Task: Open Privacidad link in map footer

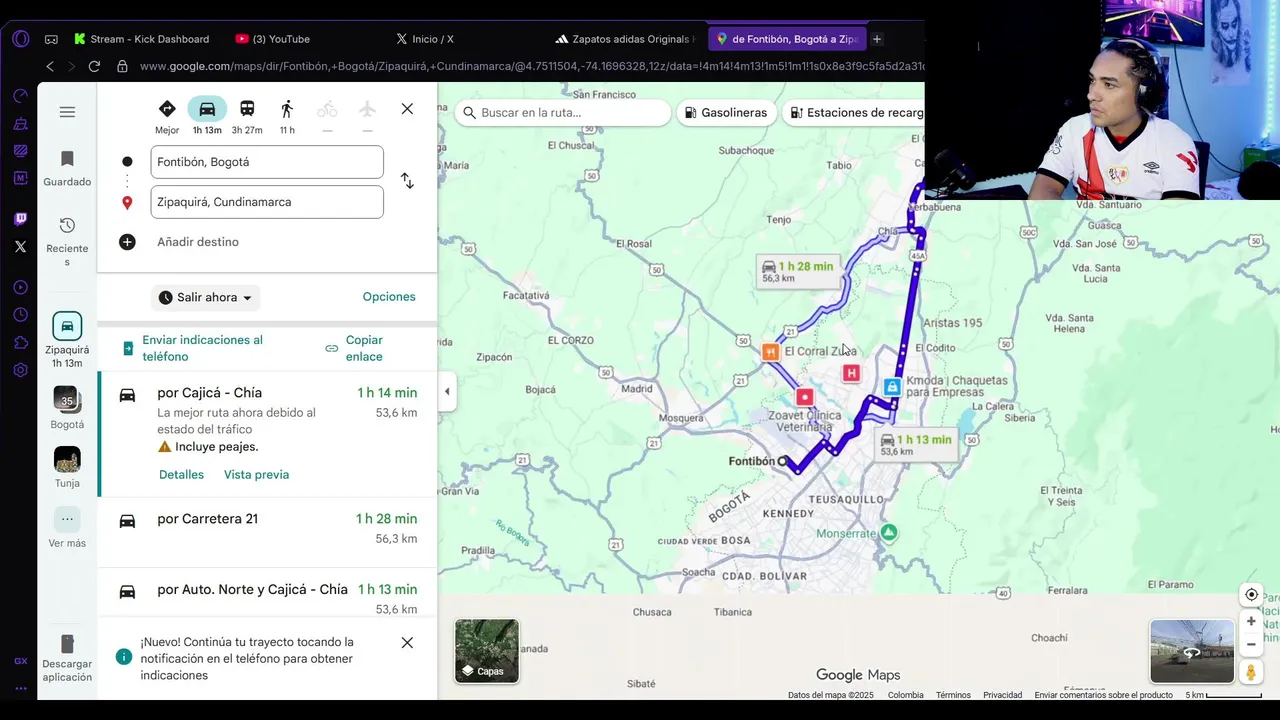Action: (x=1002, y=695)
